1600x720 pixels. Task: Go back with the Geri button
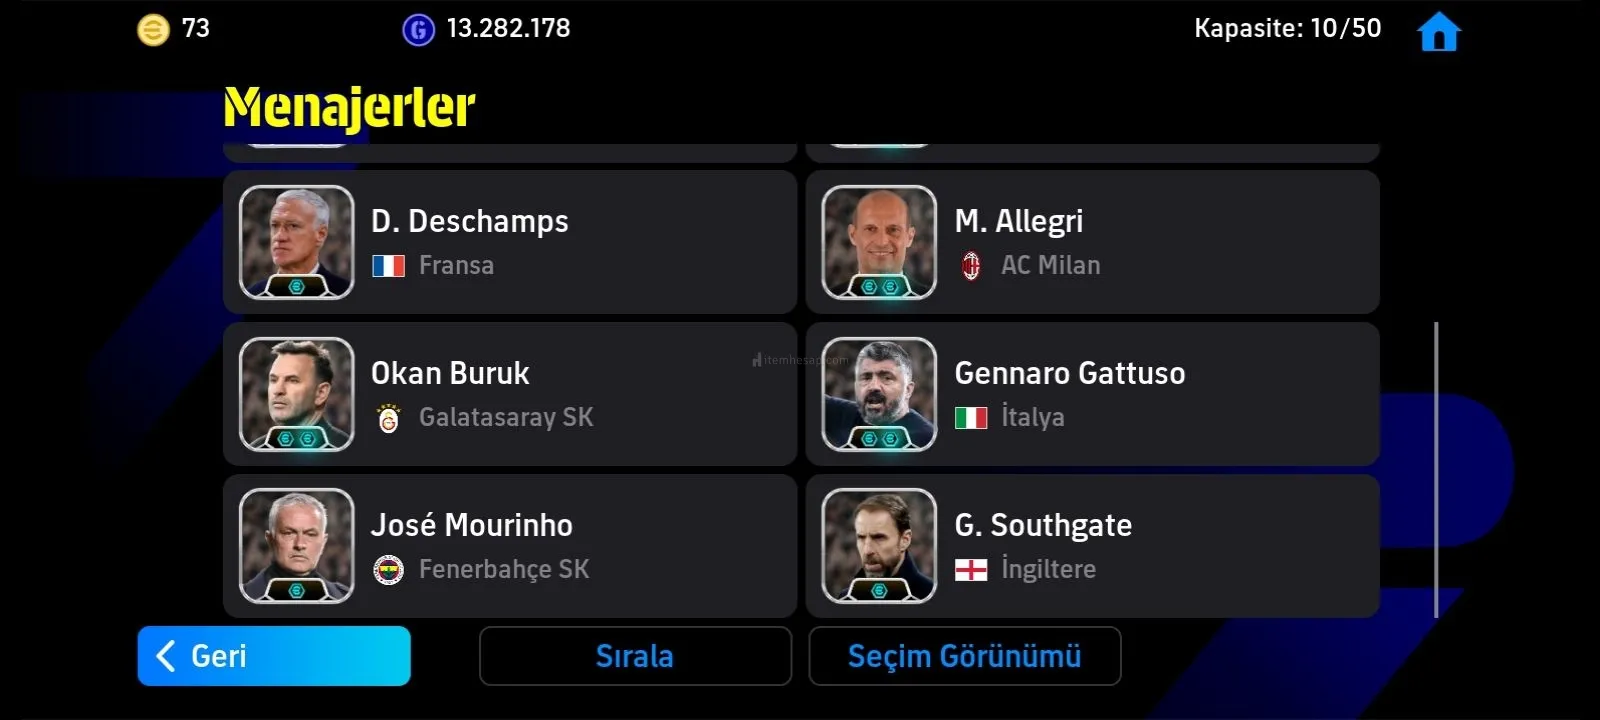click(274, 656)
